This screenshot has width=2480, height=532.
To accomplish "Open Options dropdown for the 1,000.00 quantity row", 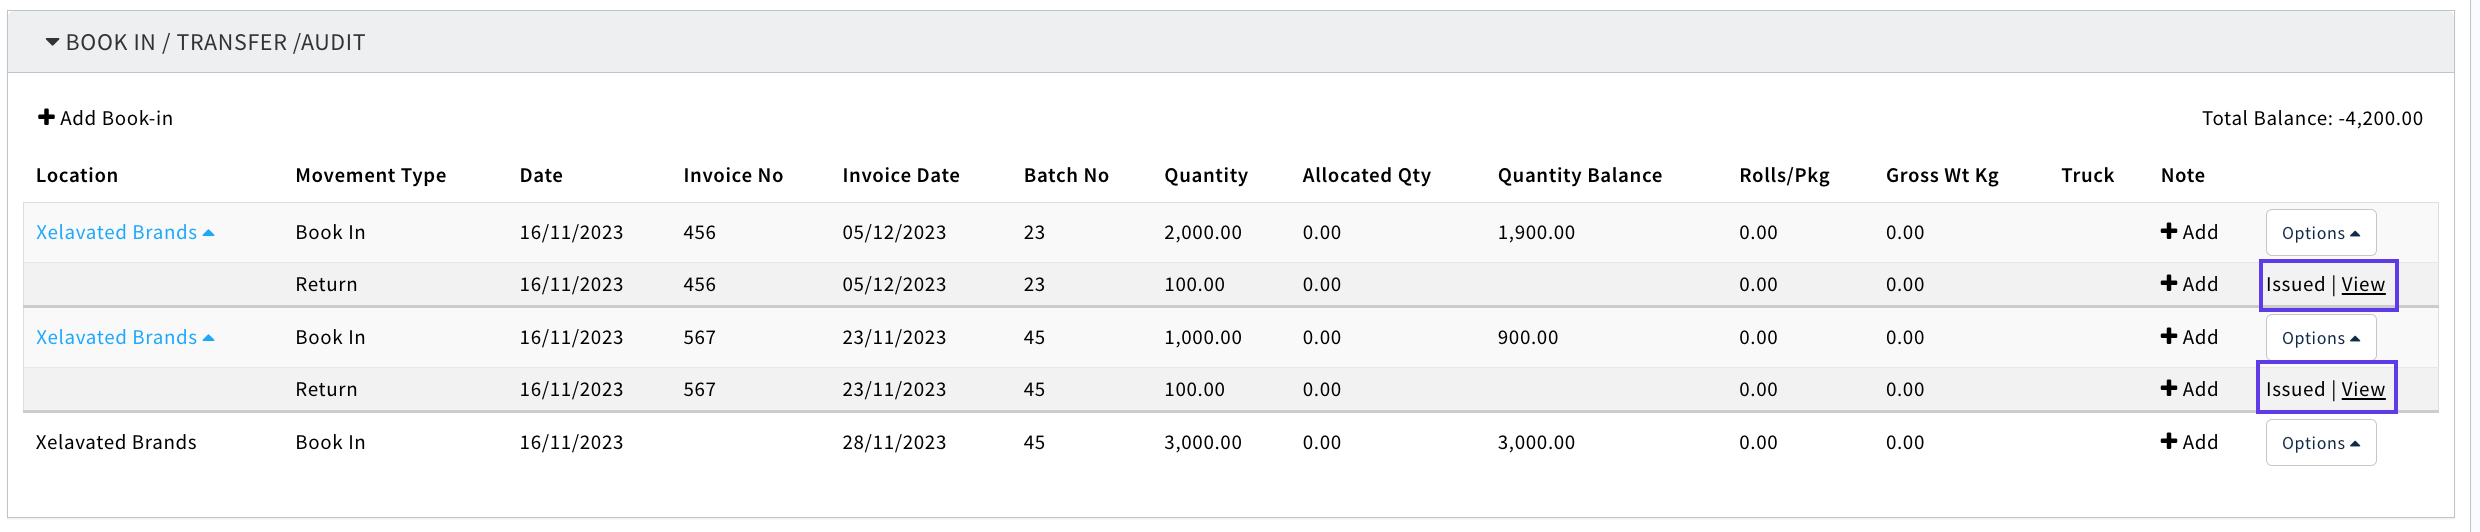I will click(x=2320, y=338).
